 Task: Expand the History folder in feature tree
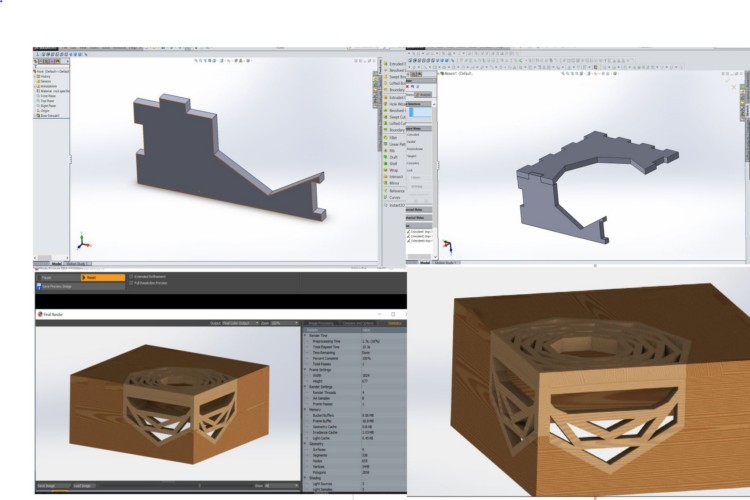[x=35, y=77]
